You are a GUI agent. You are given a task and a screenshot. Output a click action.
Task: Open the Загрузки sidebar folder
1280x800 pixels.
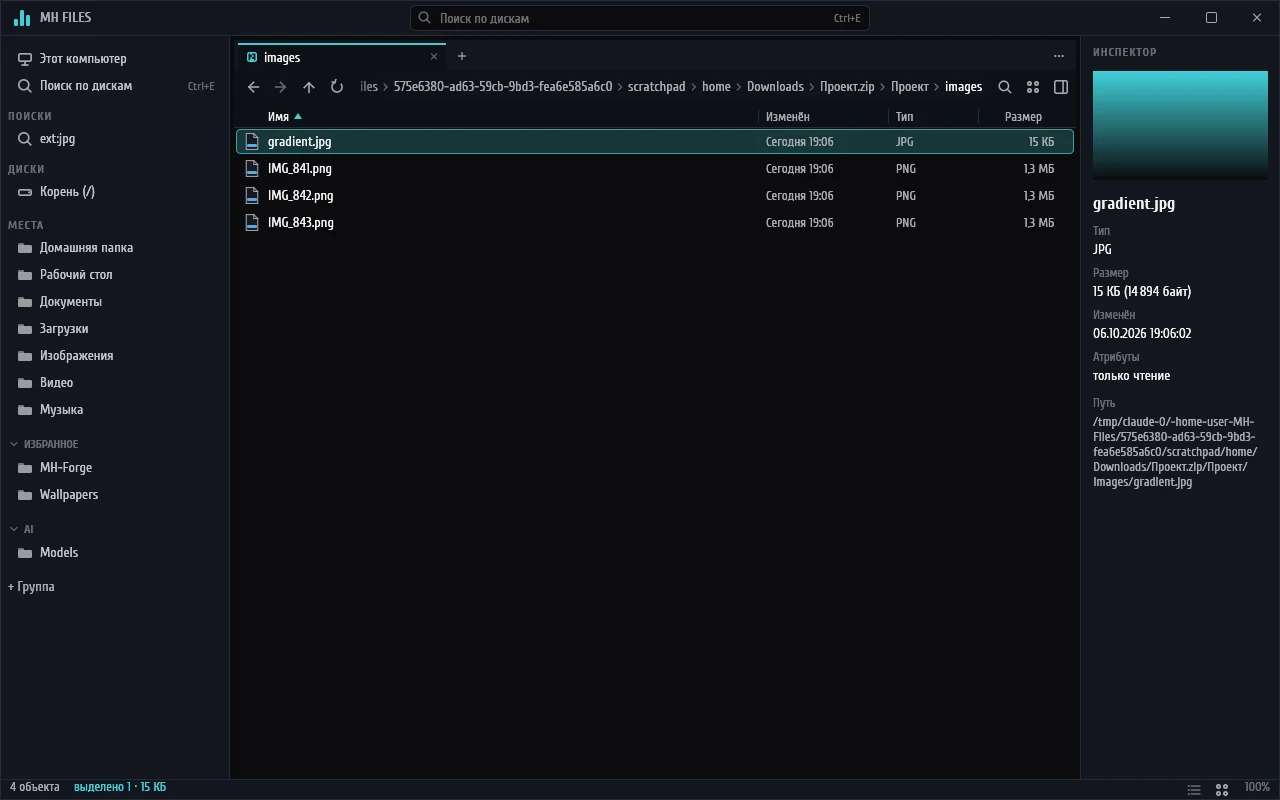pyautogui.click(x=64, y=329)
